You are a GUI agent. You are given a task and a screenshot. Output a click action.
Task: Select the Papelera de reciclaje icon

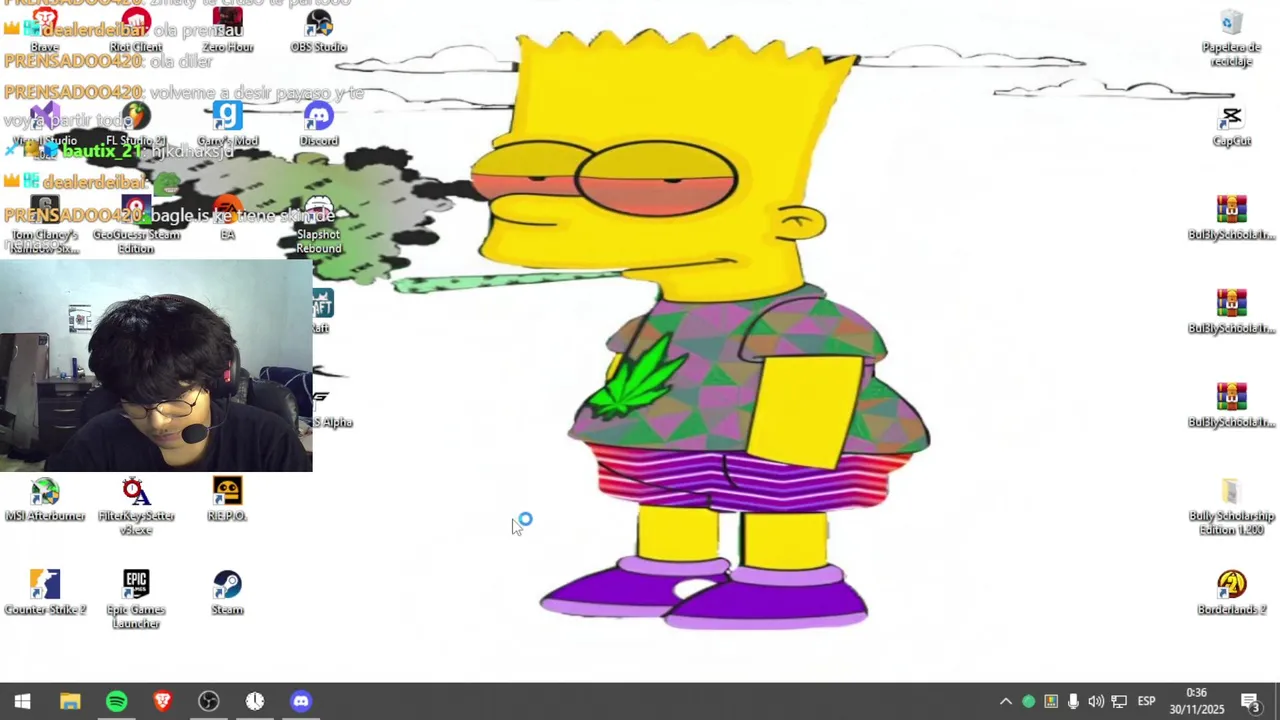(x=1231, y=36)
